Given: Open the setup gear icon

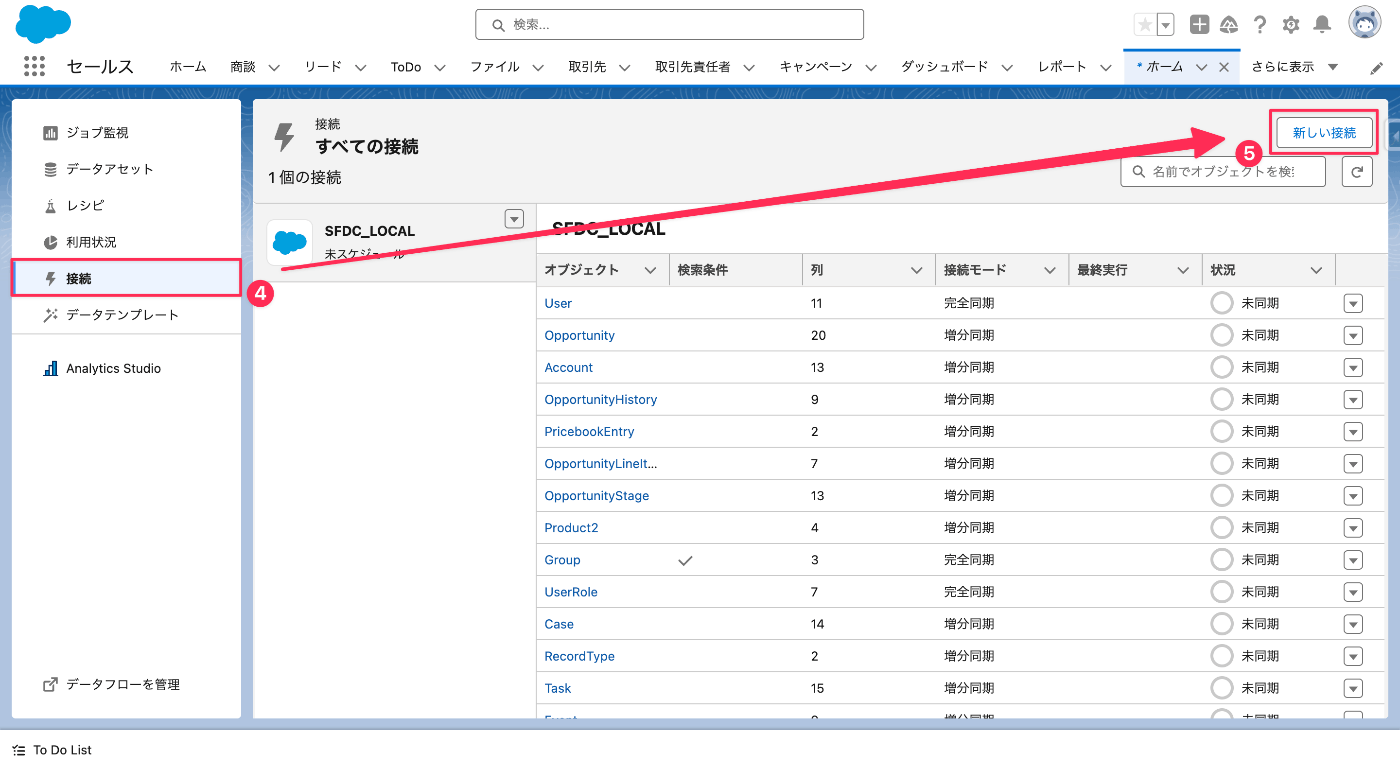Looking at the screenshot, I should [1291, 25].
